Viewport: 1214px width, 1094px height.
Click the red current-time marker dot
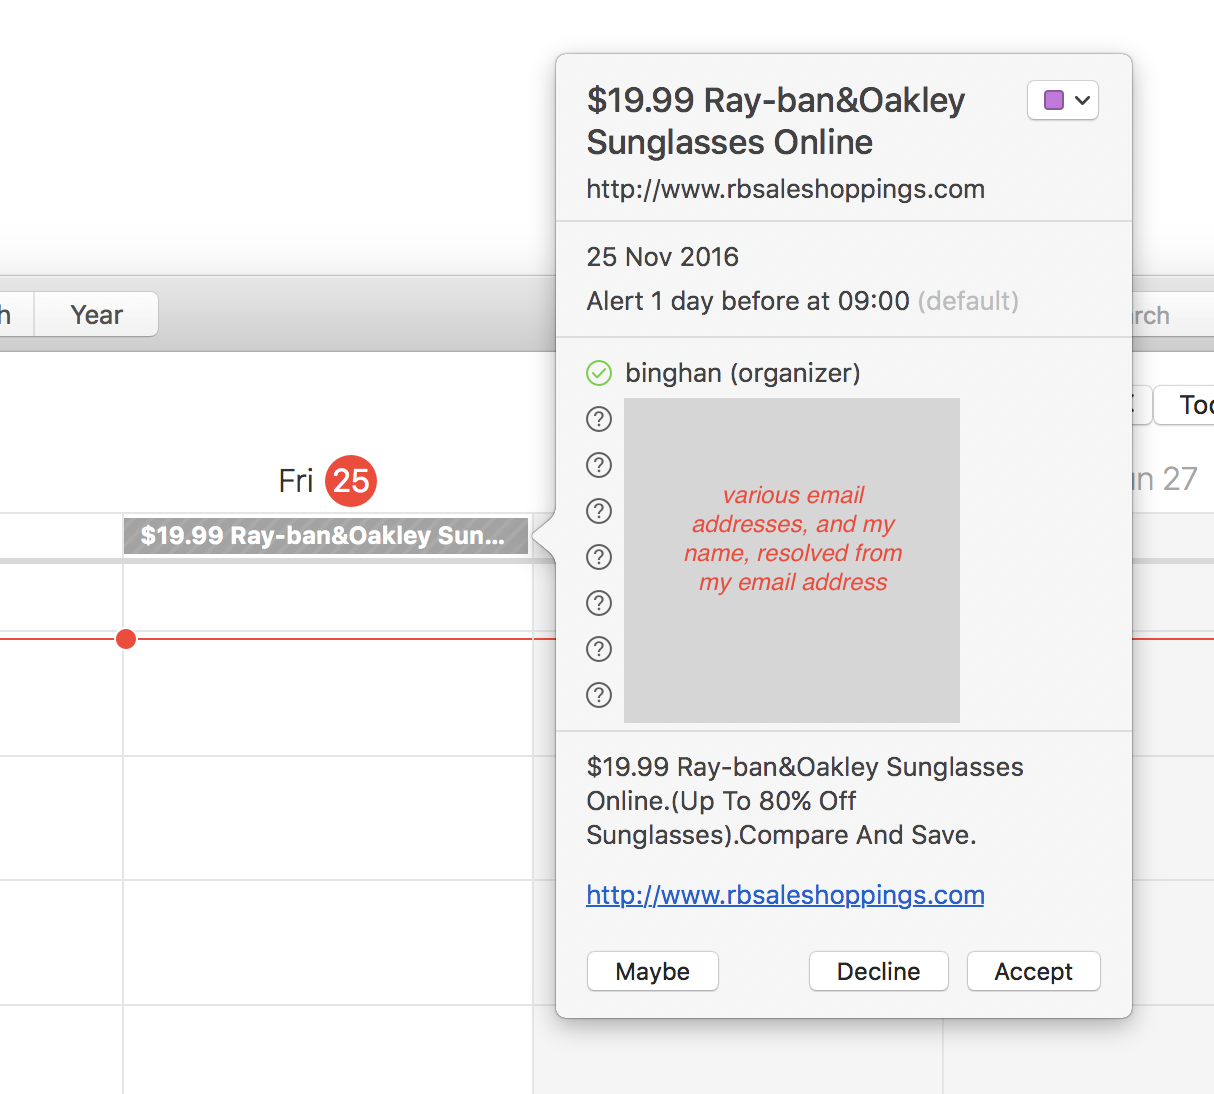[126, 639]
